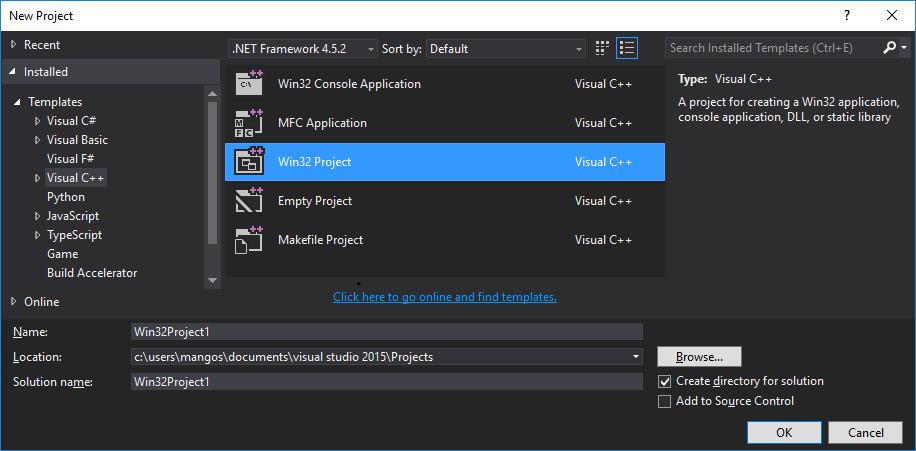Image resolution: width=916 pixels, height=451 pixels.
Task: Select Visual F# in templates tree
Action: click(x=71, y=159)
